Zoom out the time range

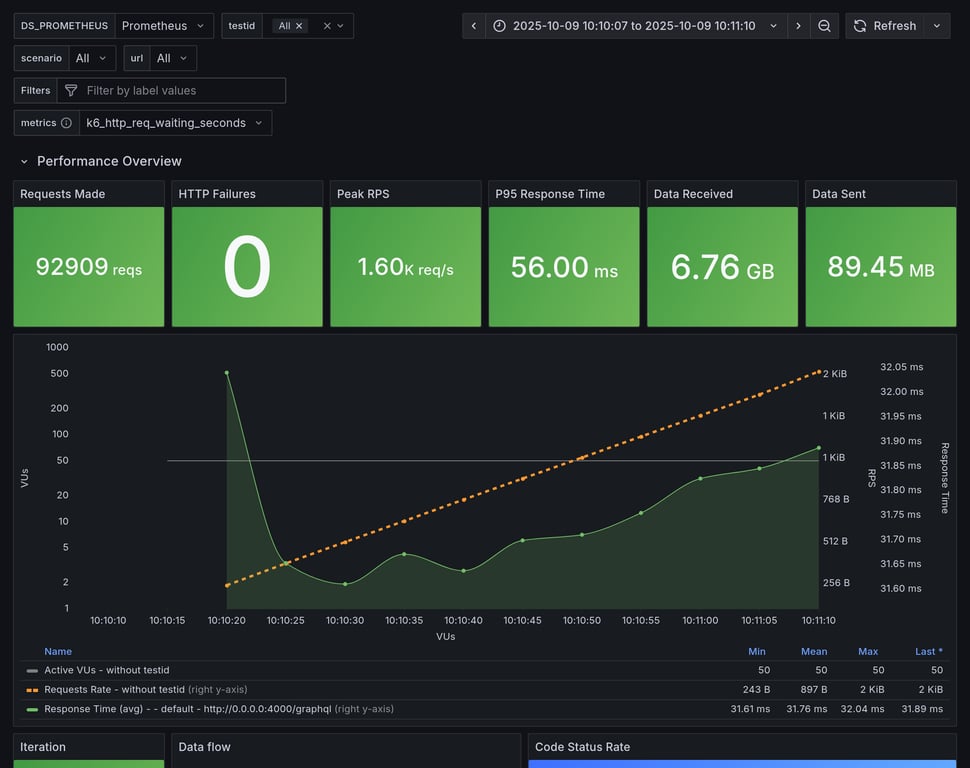point(824,26)
